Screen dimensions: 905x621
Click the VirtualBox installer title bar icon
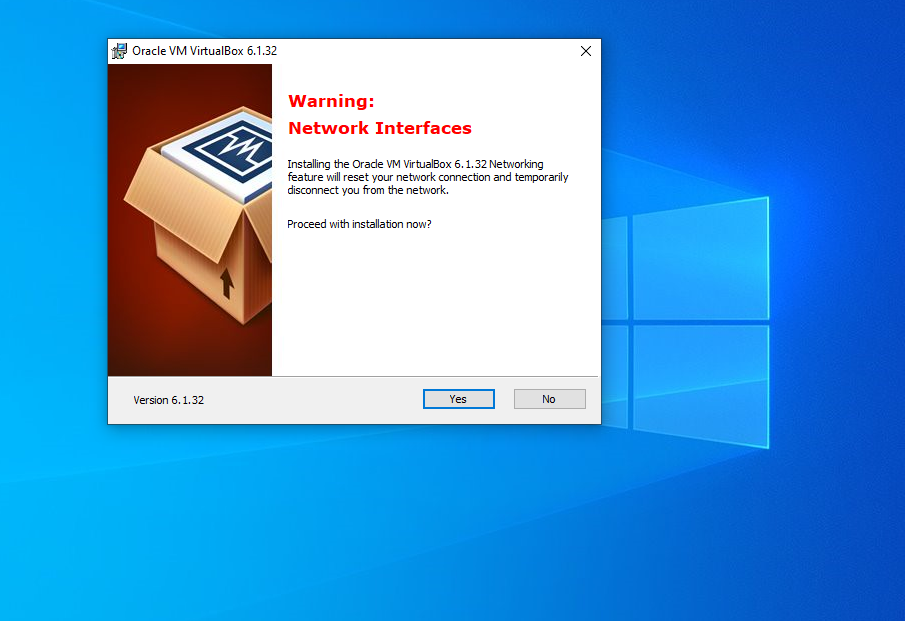pos(119,51)
